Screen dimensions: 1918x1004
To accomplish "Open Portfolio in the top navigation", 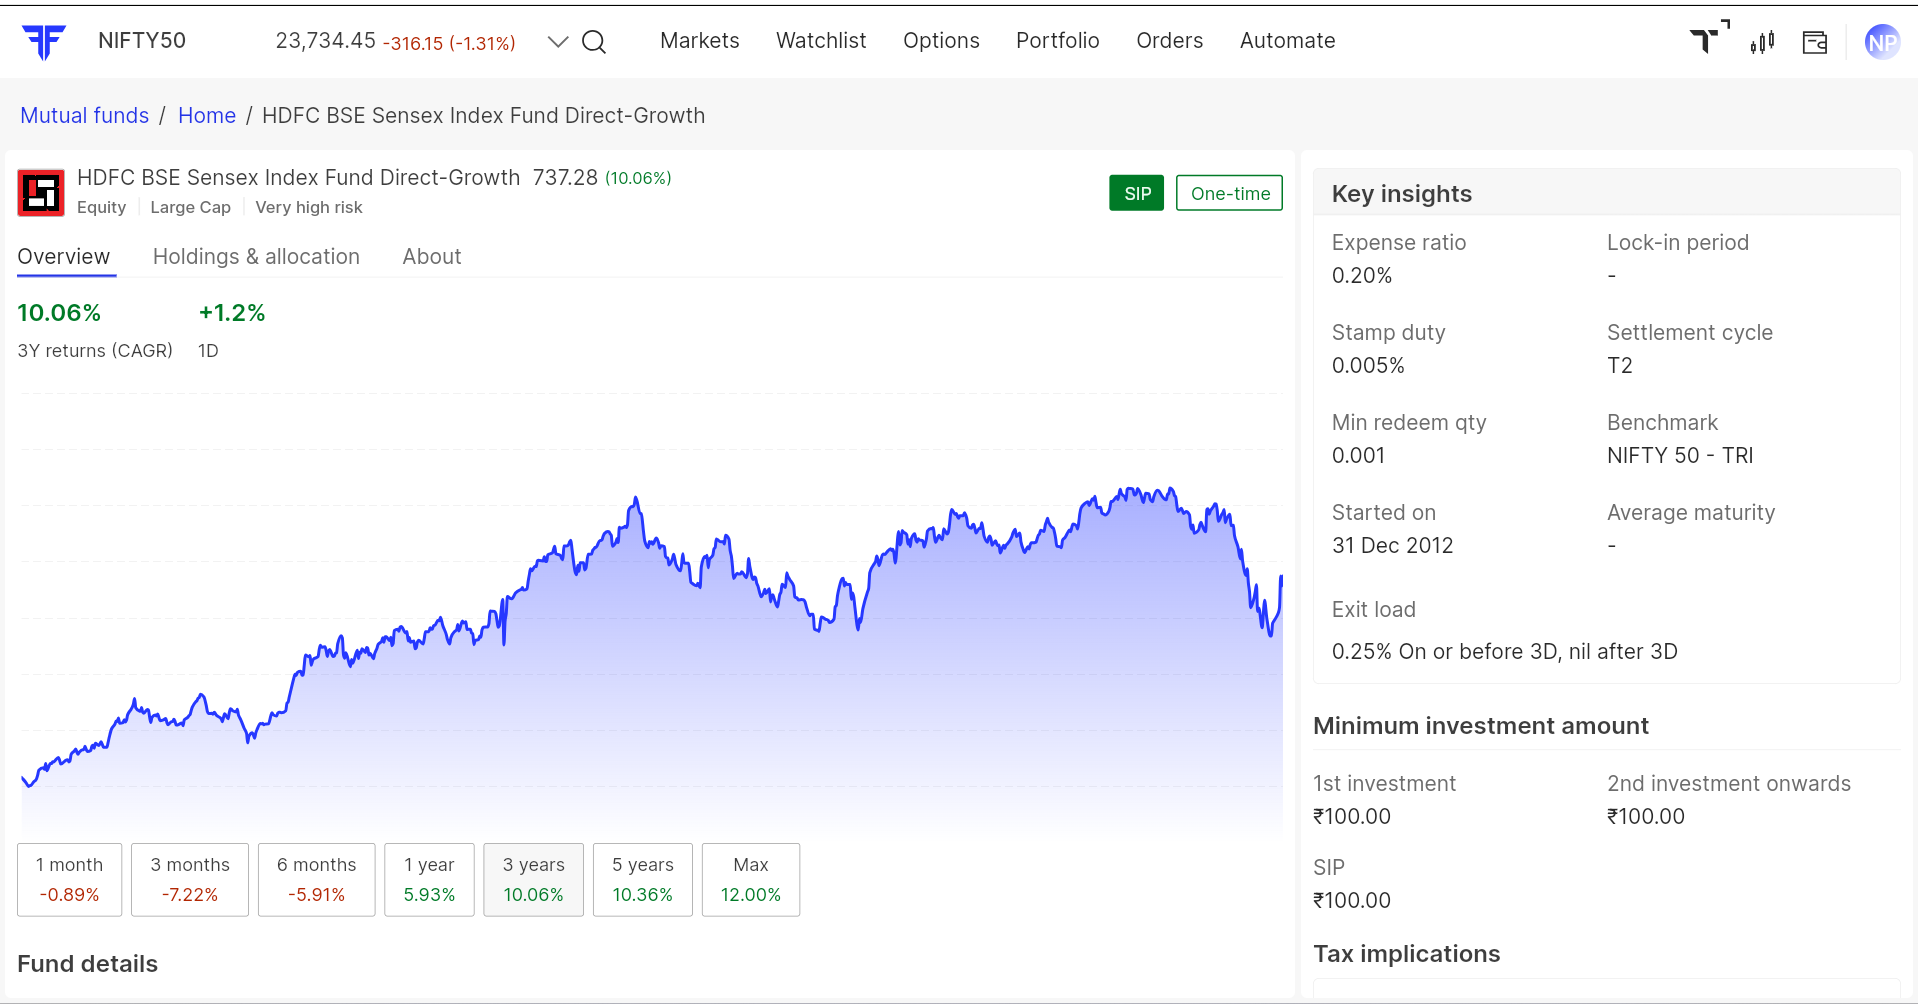I will [1057, 41].
